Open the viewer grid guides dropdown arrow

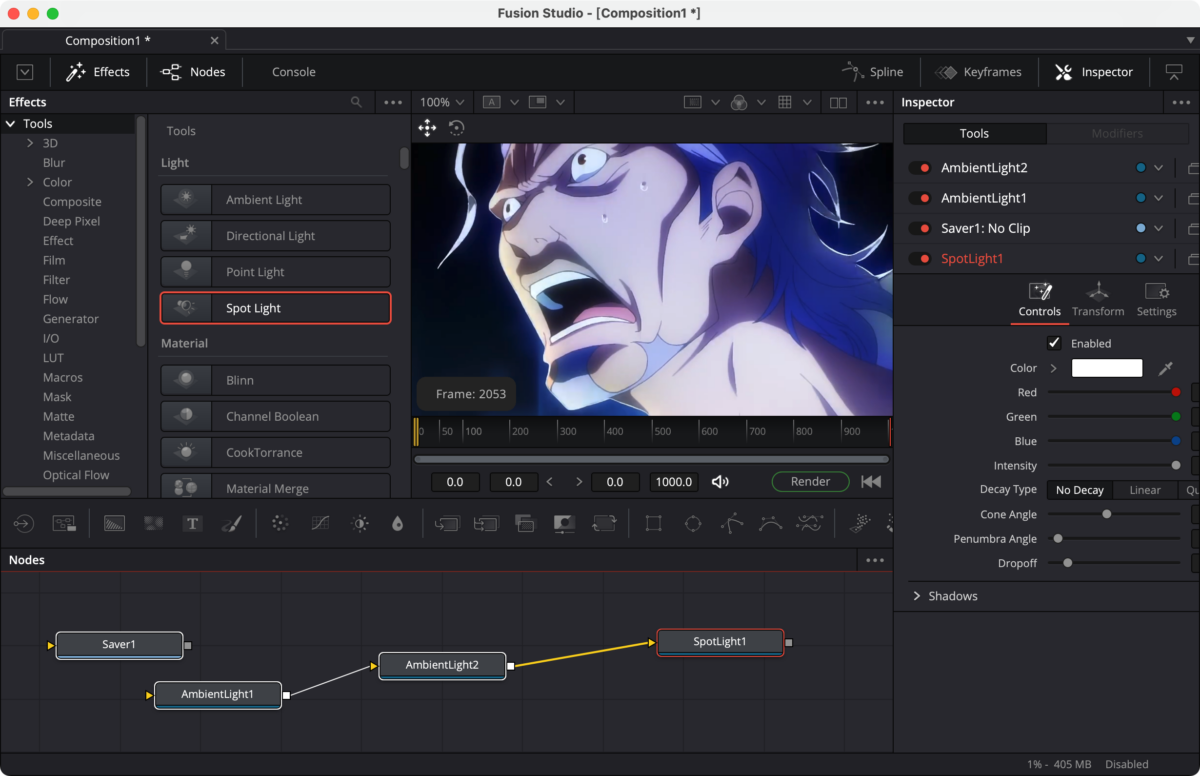pyautogui.click(x=809, y=102)
